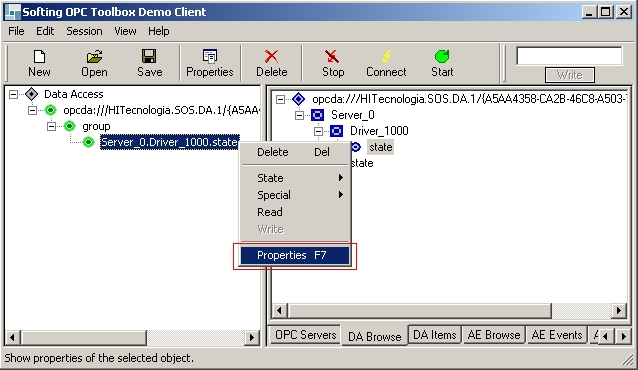Switch to the OPC Servers tab
The height and width of the screenshot is (370, 638).
(x=306, y=335)
